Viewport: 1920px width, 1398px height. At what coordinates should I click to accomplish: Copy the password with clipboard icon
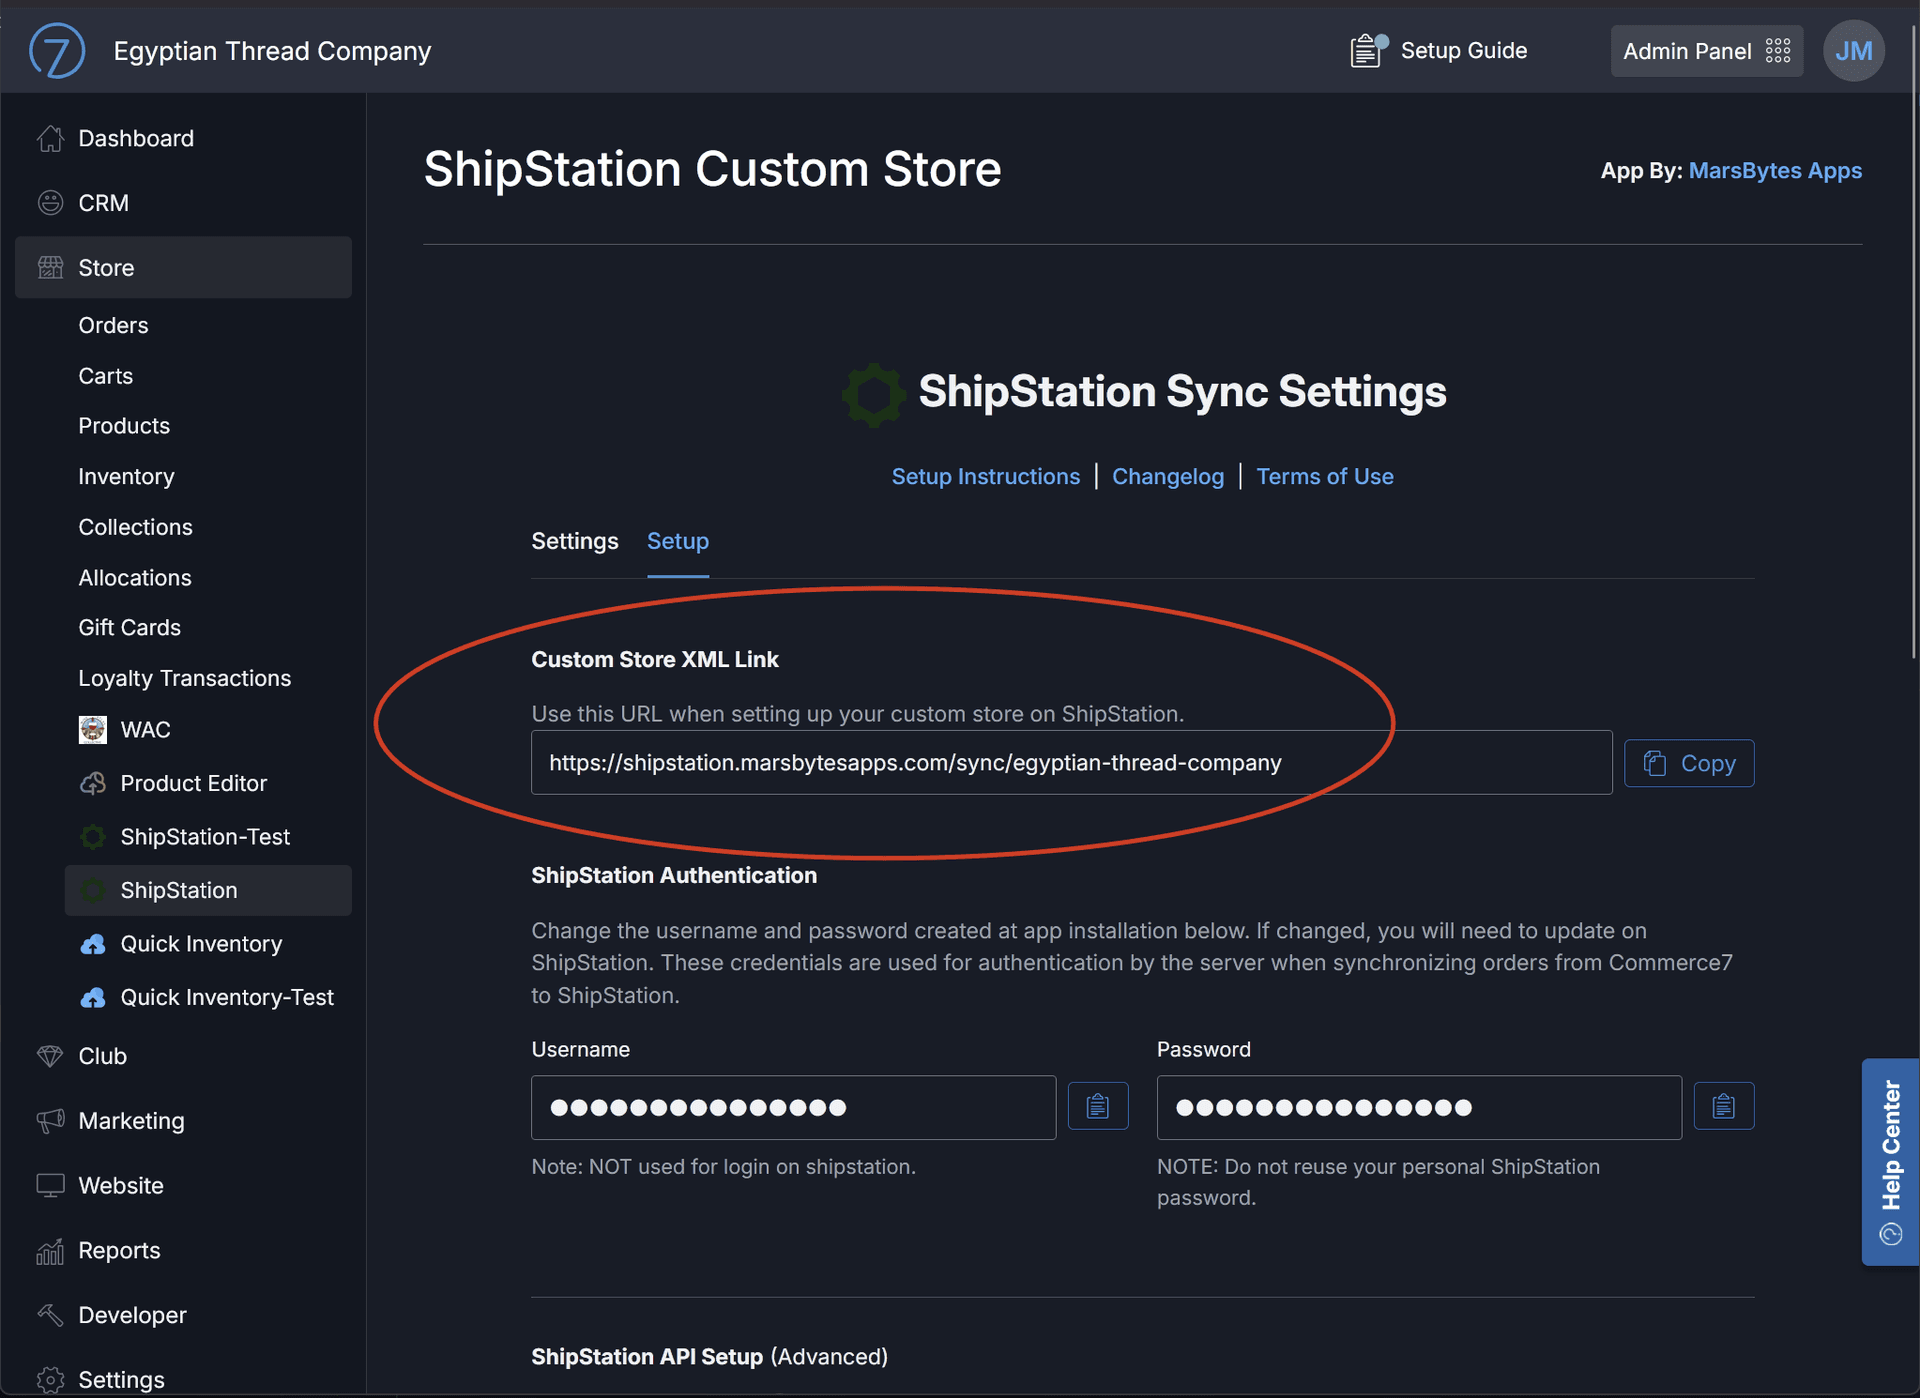click(1723, 1105)
